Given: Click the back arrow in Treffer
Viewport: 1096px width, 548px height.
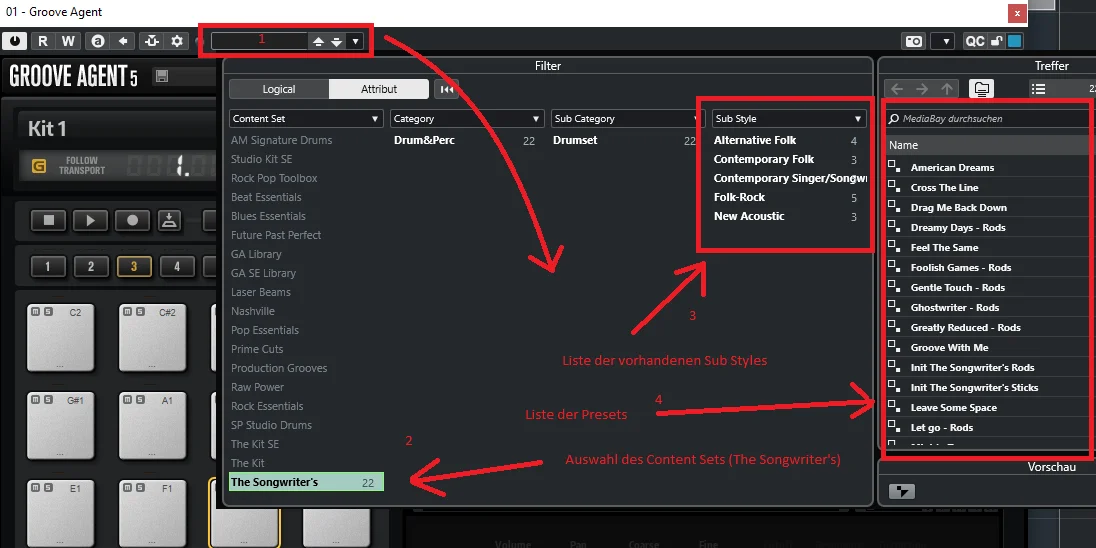Looking at the screenshot, I should coord(897,89).
